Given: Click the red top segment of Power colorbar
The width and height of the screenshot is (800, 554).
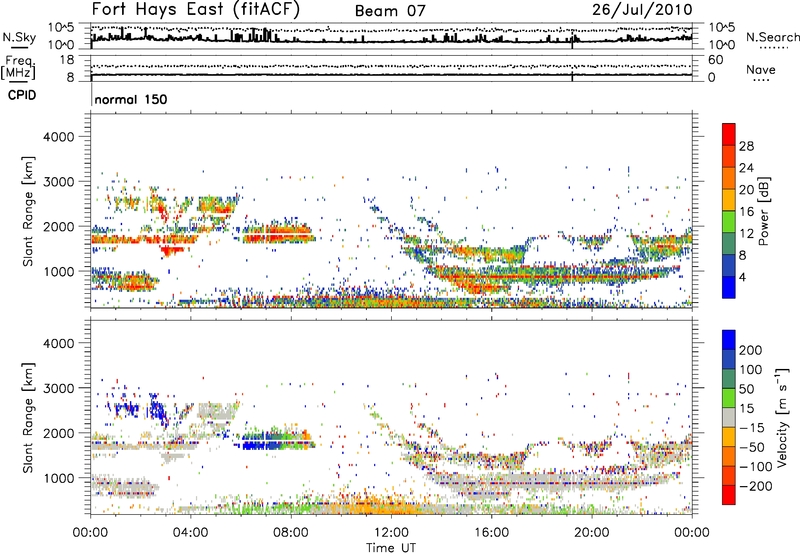Looking at the screenshot, I should [x=729, y=134].
